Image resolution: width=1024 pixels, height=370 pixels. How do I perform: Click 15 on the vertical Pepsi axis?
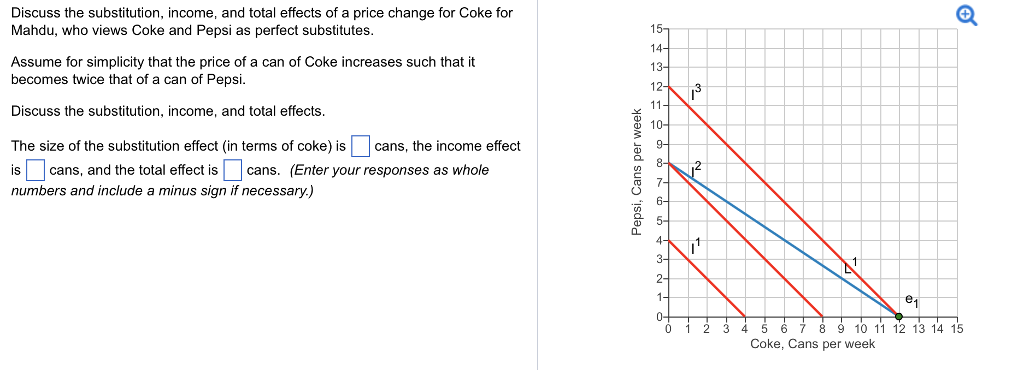[x=656, y=29]
